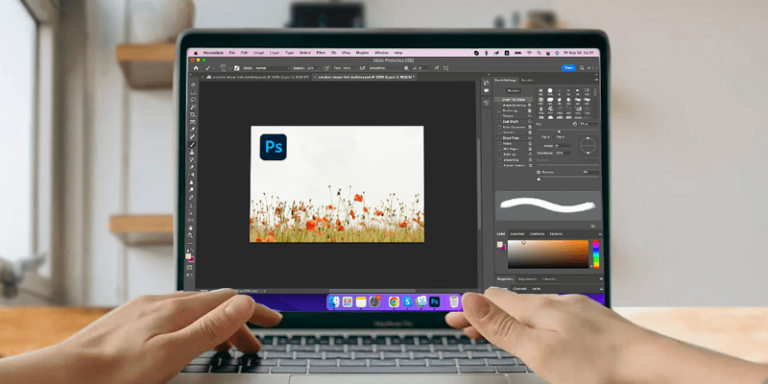
Task: Select the Rectangular Marquee tool
Action: 193,92
